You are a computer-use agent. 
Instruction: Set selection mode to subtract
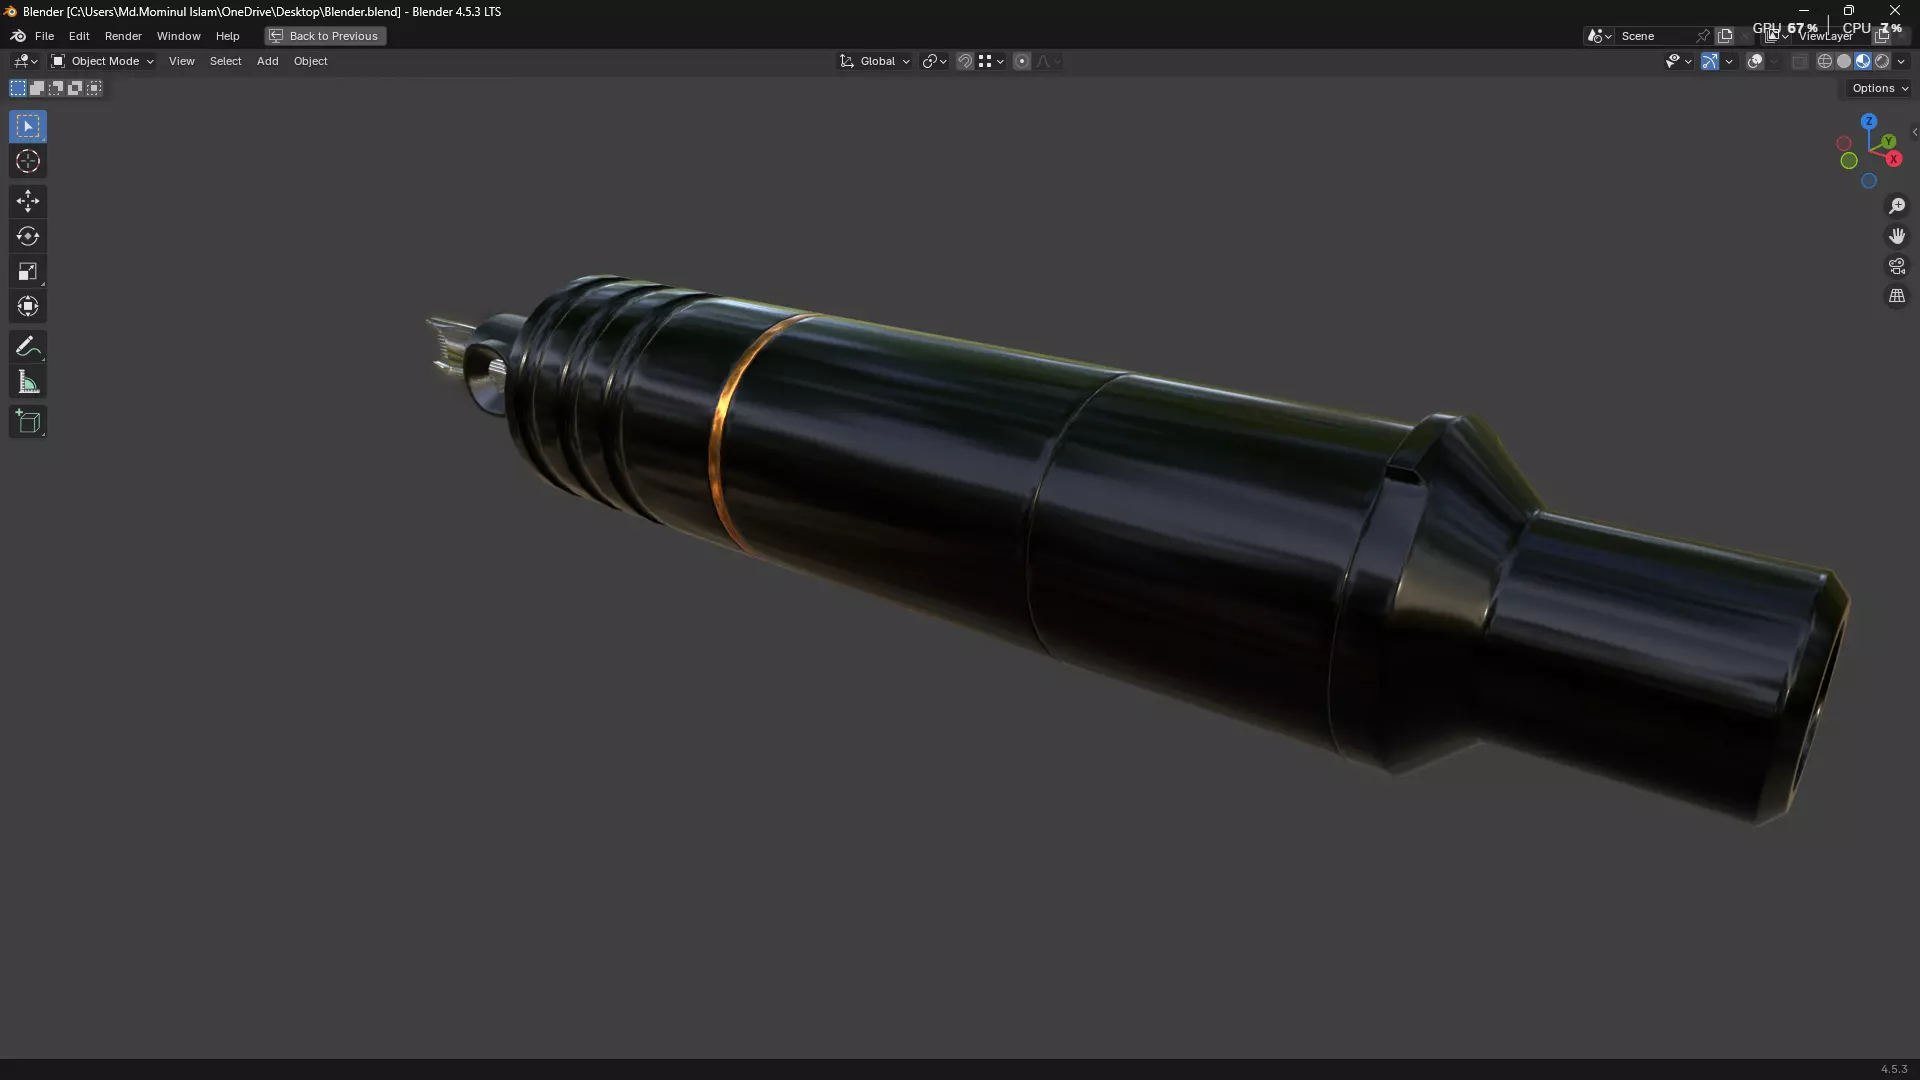click(56, 89)
